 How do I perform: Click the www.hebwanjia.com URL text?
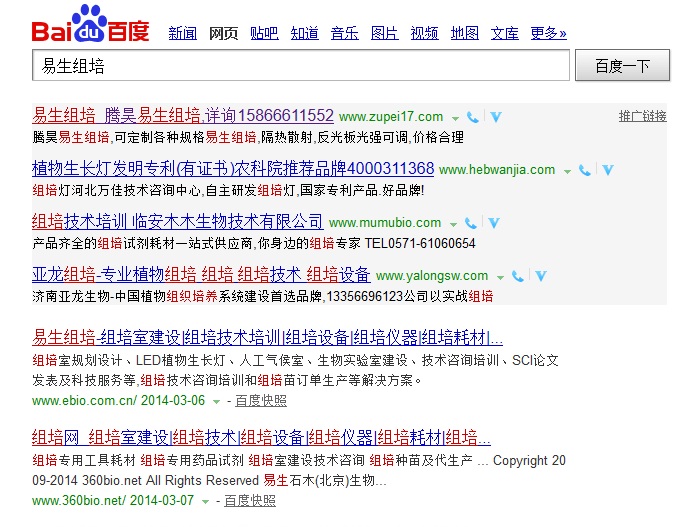tap(497, 170)
